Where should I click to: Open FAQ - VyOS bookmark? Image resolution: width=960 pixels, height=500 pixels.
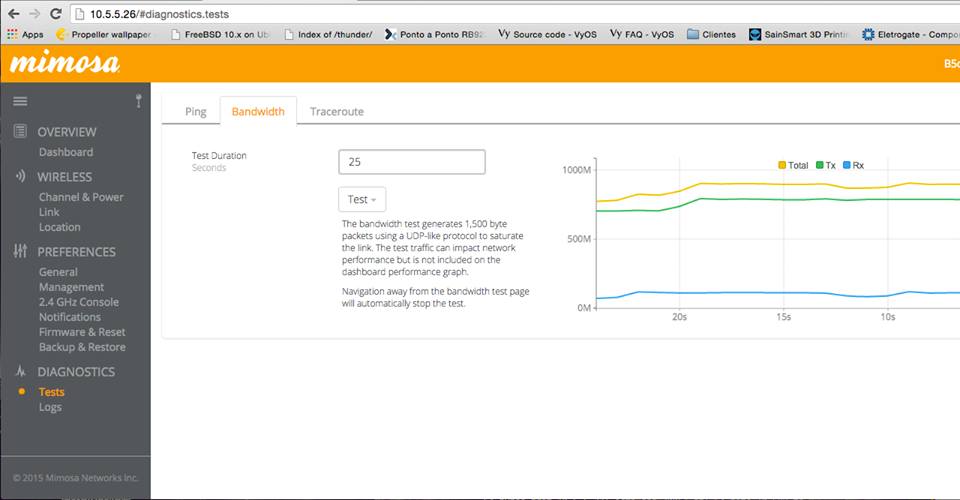click(x=642, y=34)
